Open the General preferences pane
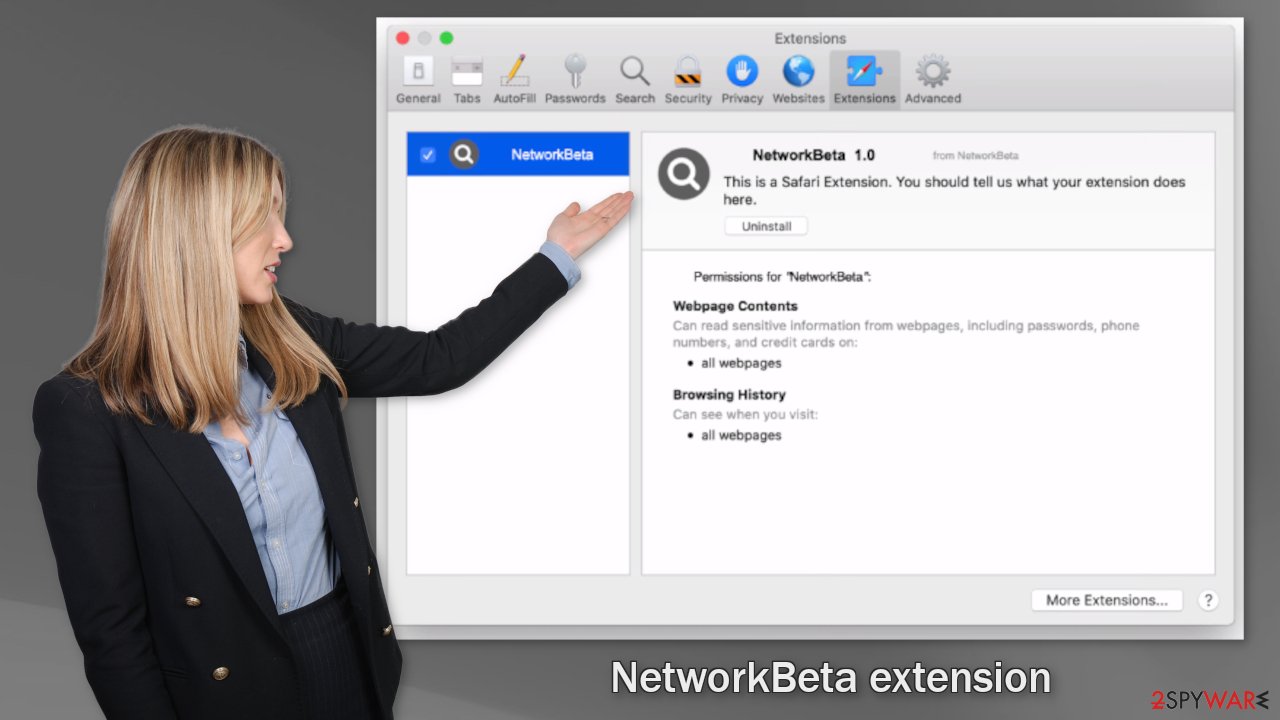The width and height of the screenshot is (1280, 720). click(x=418, y=80)
